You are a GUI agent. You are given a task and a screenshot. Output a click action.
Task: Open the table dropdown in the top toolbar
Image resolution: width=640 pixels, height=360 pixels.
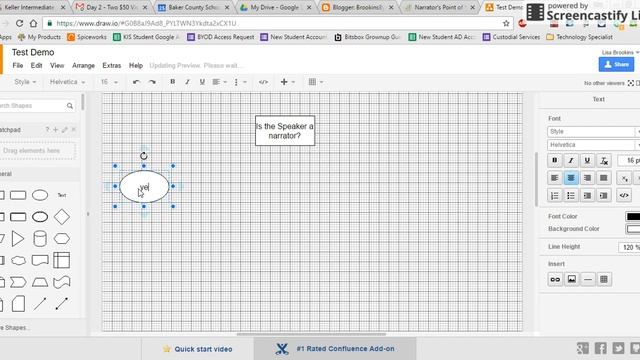coord(316,82)
